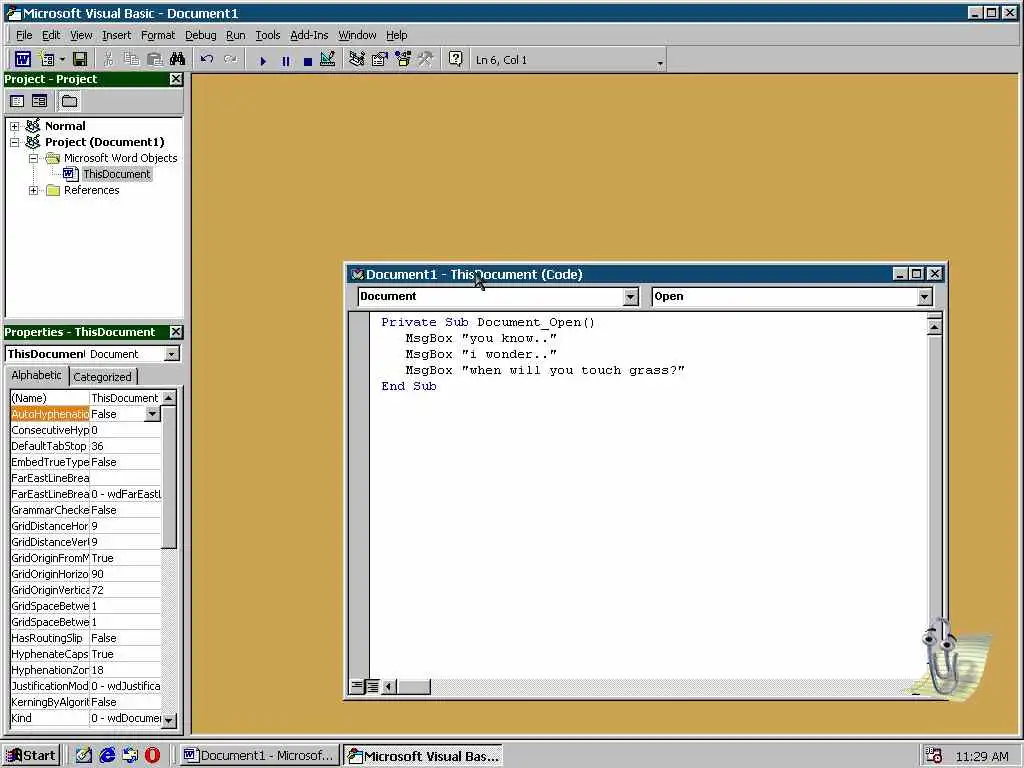Open Project Explorer from the toolbar
The height and width of the screenshot is (768, 1024).
click(x=357, y=59)
